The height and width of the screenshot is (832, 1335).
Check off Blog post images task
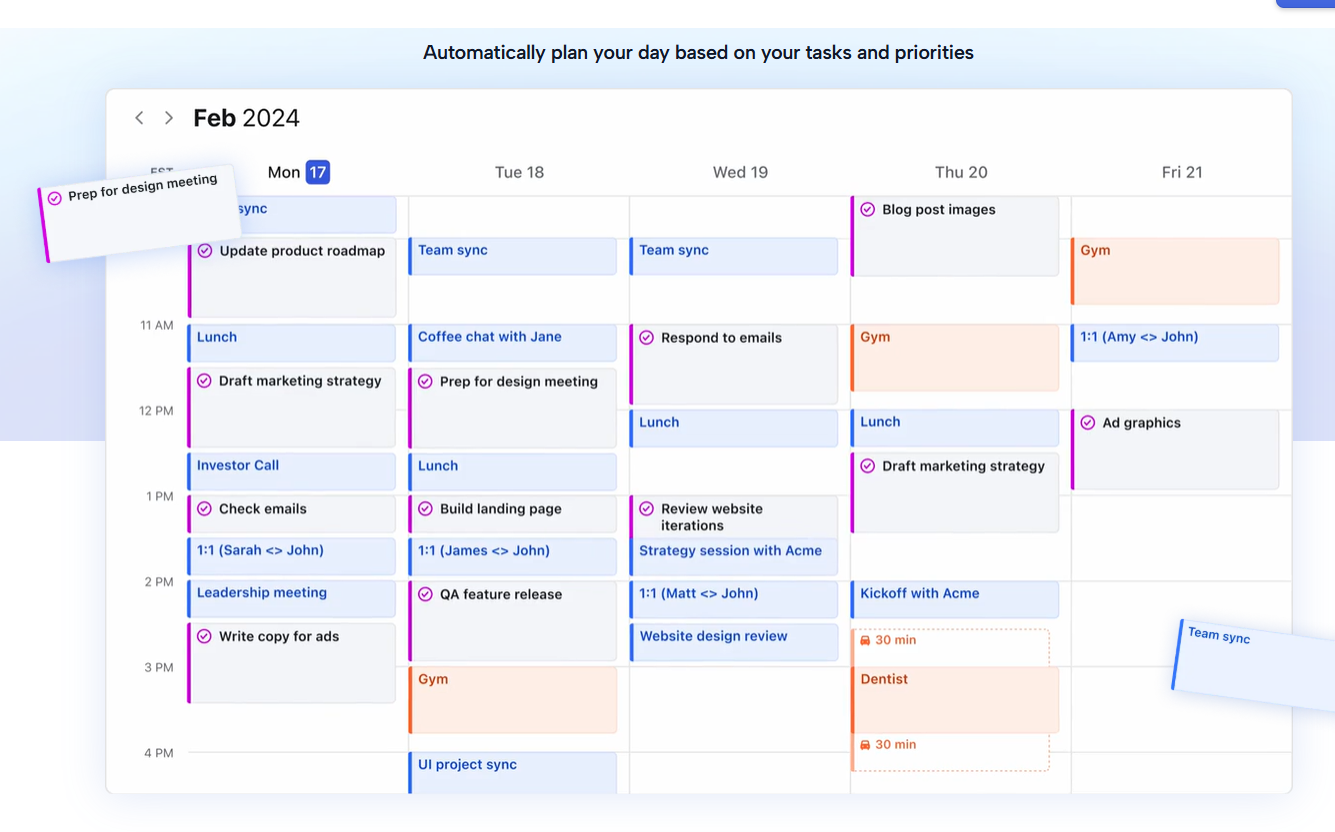point(868,210)
